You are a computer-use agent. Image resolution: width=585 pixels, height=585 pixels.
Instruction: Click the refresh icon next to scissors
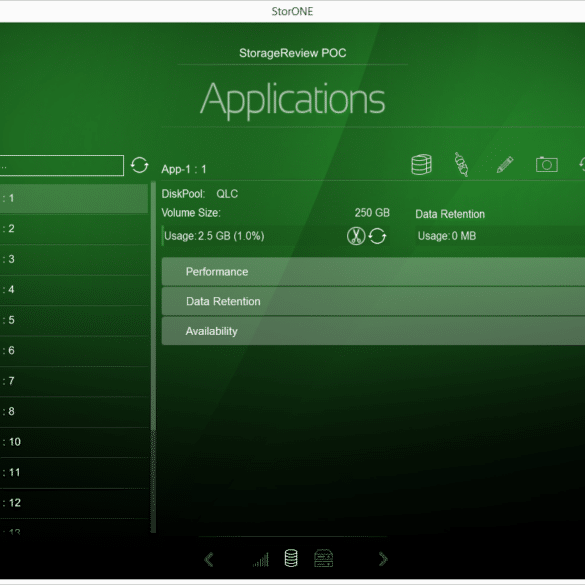click(377, 236)
